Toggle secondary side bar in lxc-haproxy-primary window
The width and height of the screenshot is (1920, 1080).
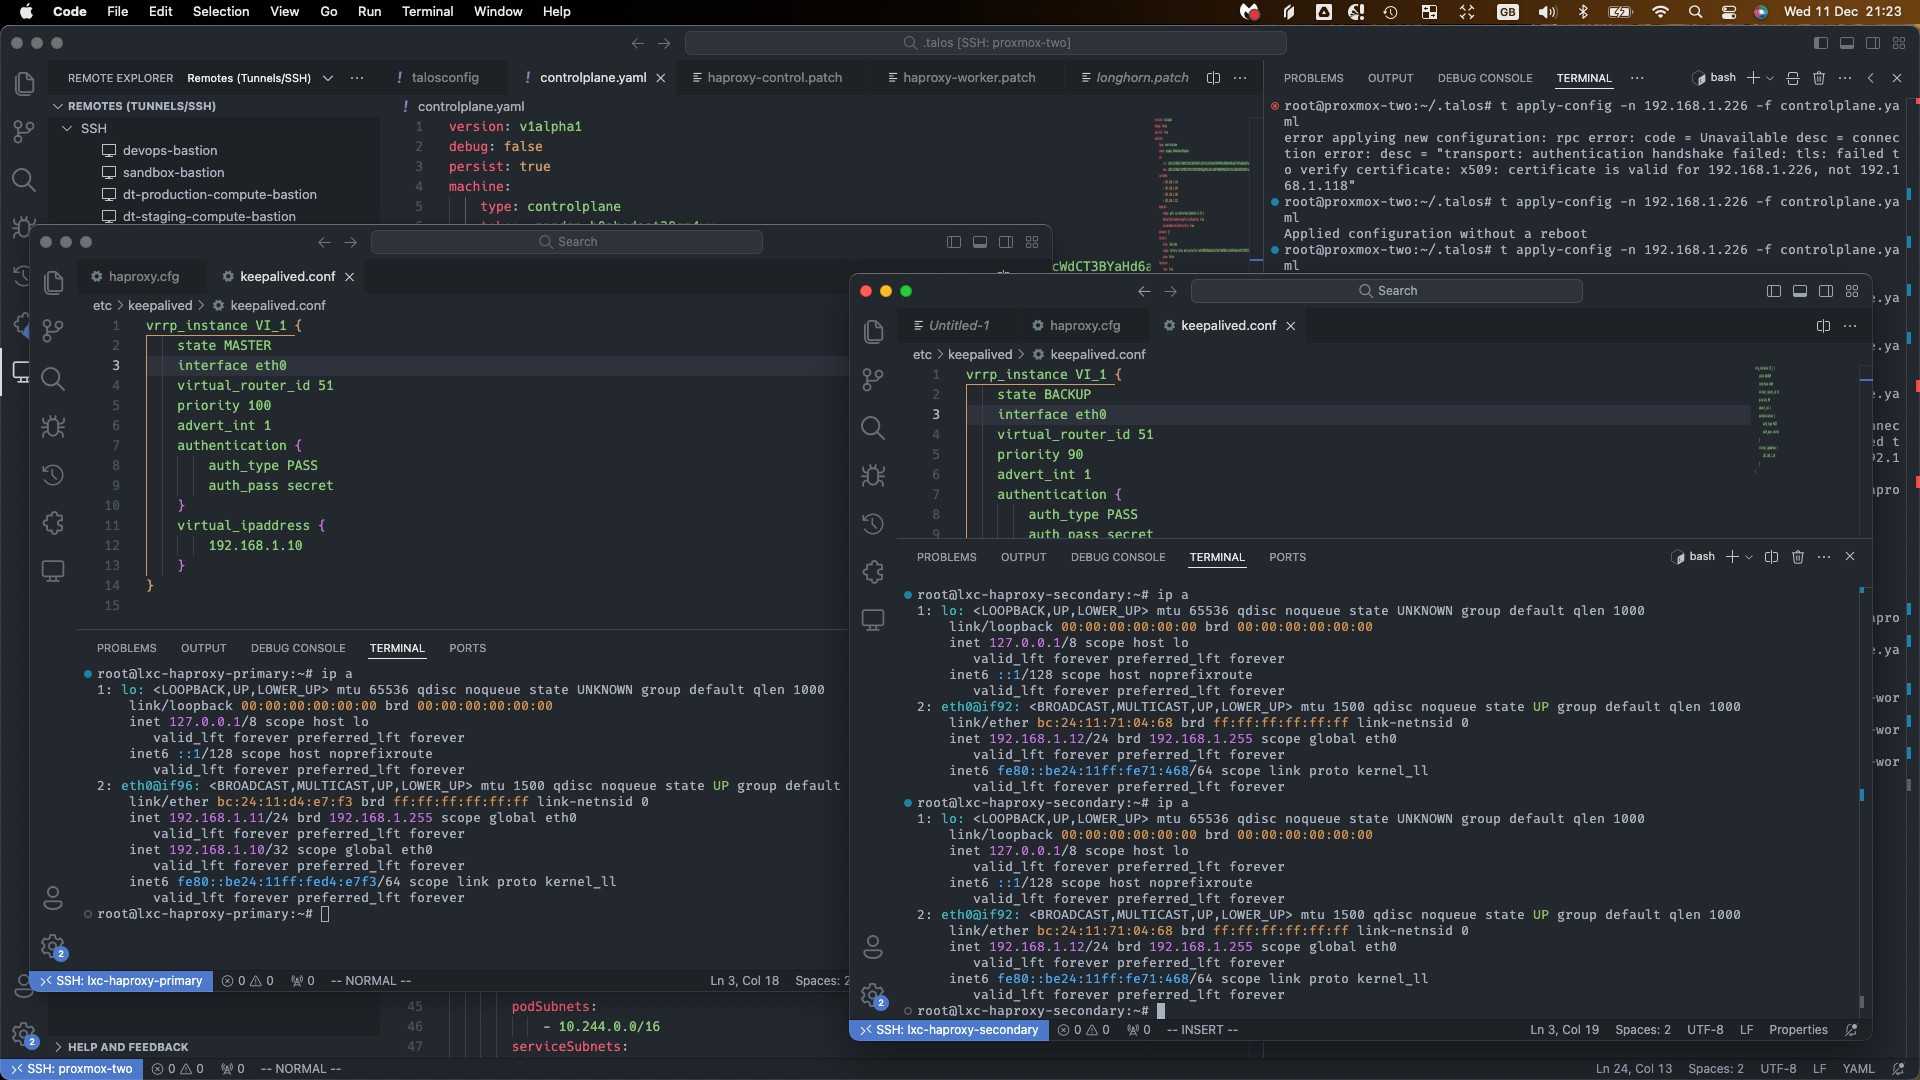pos(1005,242)
